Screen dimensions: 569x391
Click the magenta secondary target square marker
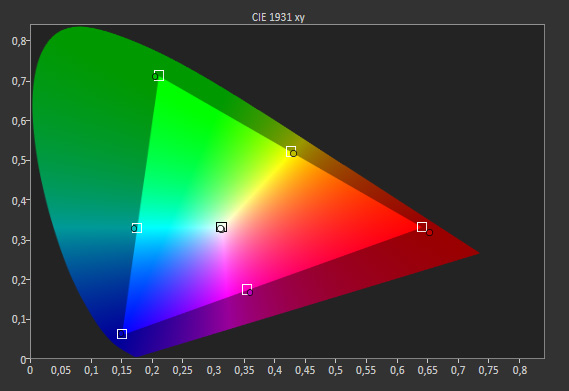[x=247, y=289]
